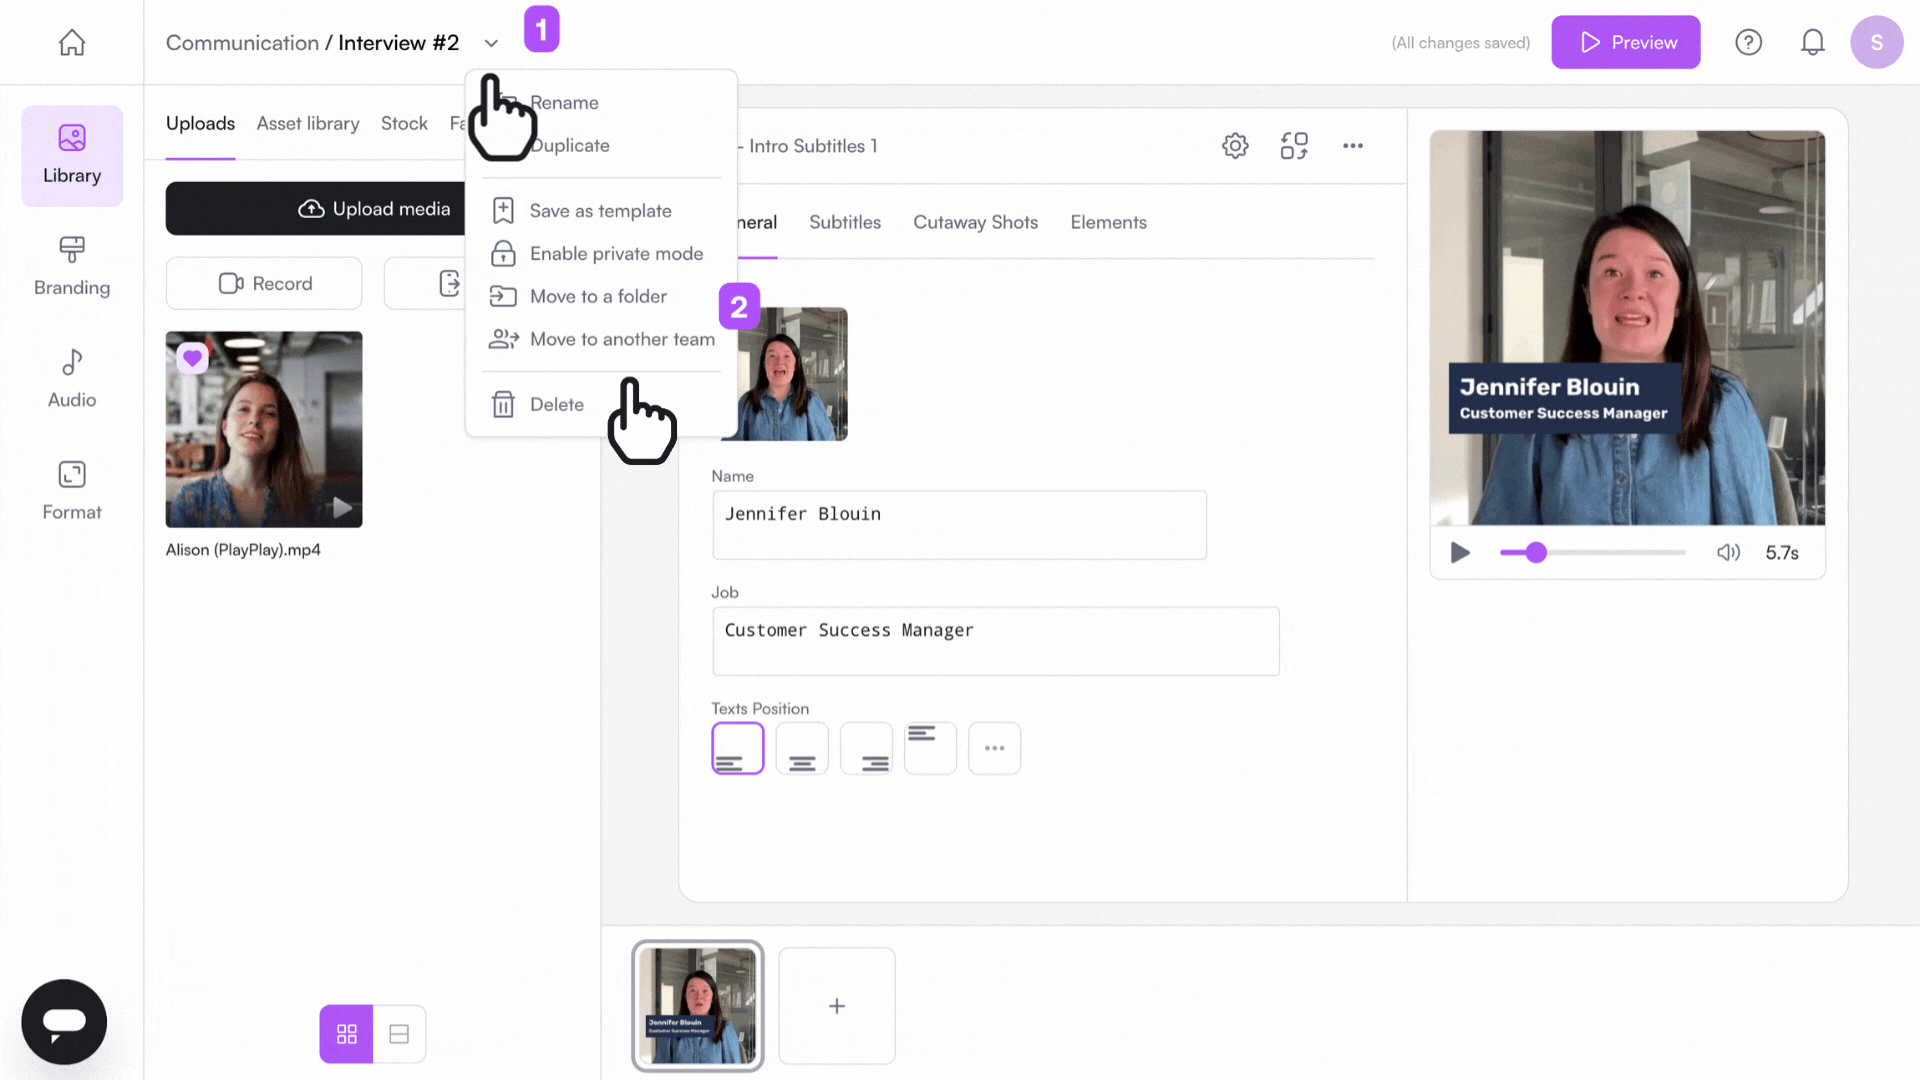Viewport: 1920px width, 1080px height.
Task: Open the Library sidebar panel
Action: click(72, 156)
